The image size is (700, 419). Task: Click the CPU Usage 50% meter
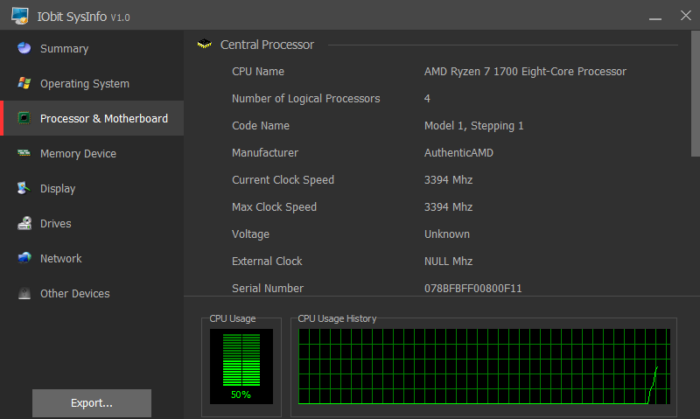point(241,366)
